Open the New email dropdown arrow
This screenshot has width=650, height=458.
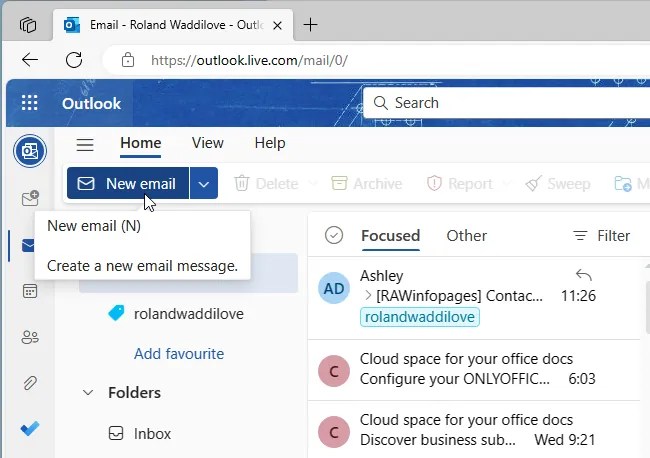pyautogui.click(x=204, y=183)
